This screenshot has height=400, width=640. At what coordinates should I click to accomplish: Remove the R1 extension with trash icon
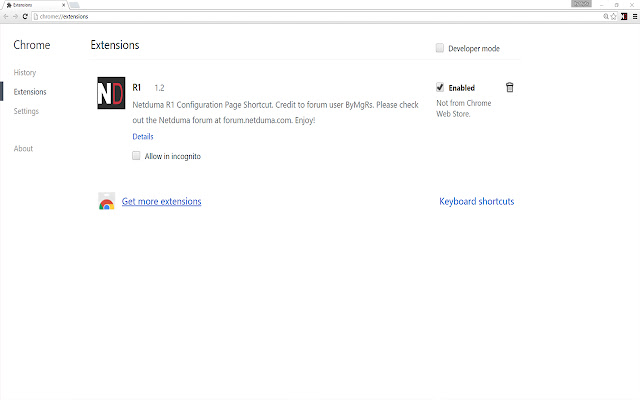509,87
